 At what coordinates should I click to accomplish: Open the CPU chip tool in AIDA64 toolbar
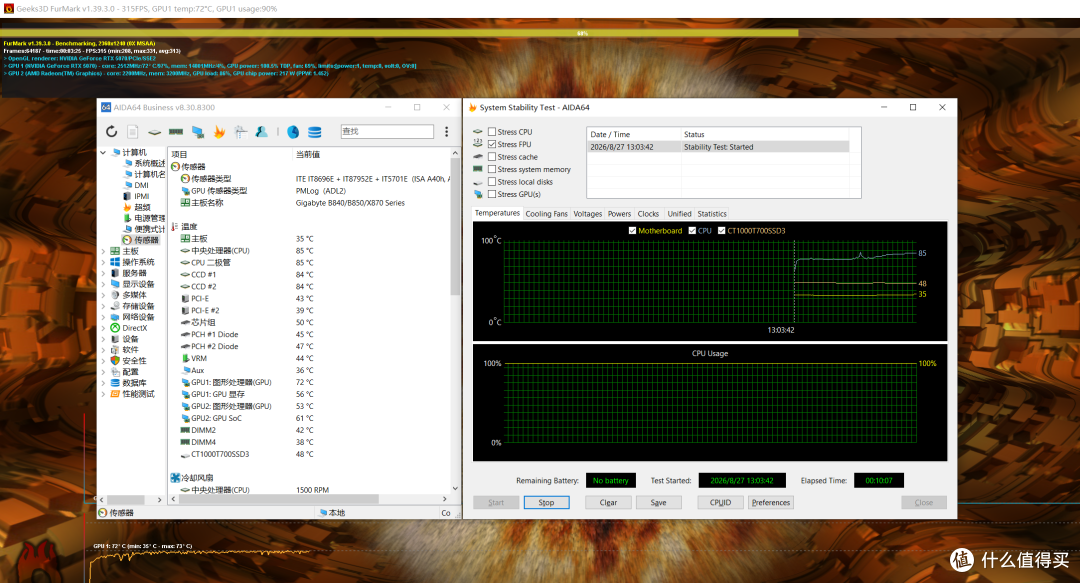pyautogui.click(x=154, y=132)
